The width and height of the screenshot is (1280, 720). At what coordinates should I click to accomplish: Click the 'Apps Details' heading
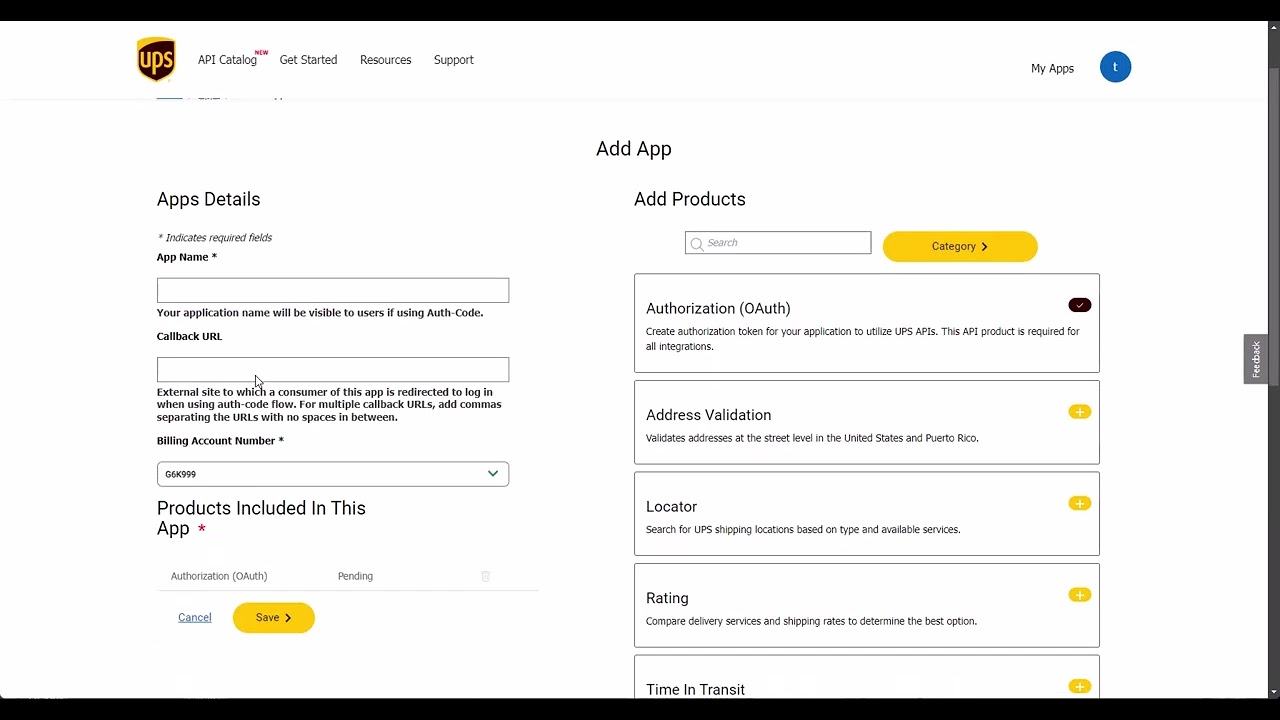208,199
